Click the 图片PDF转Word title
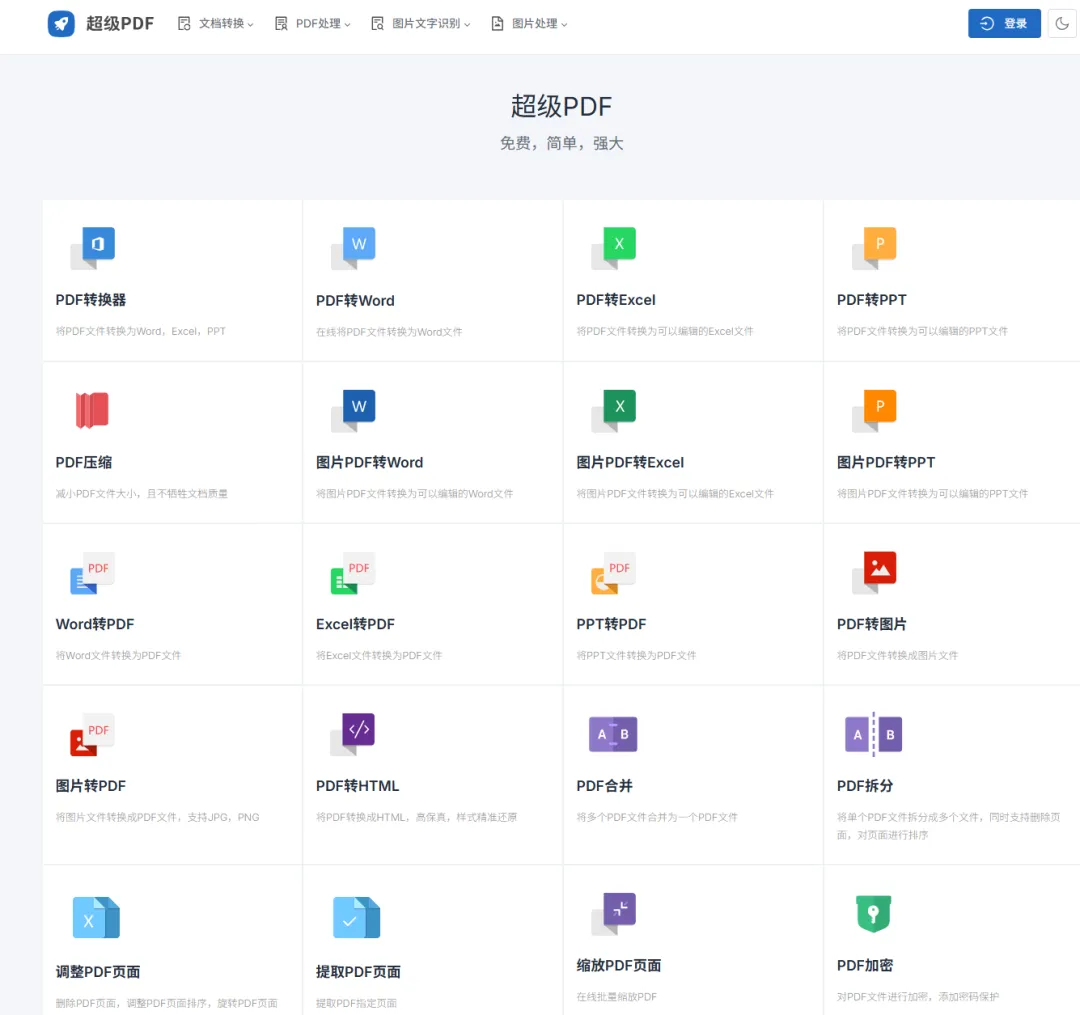 (x=369, y=462)
